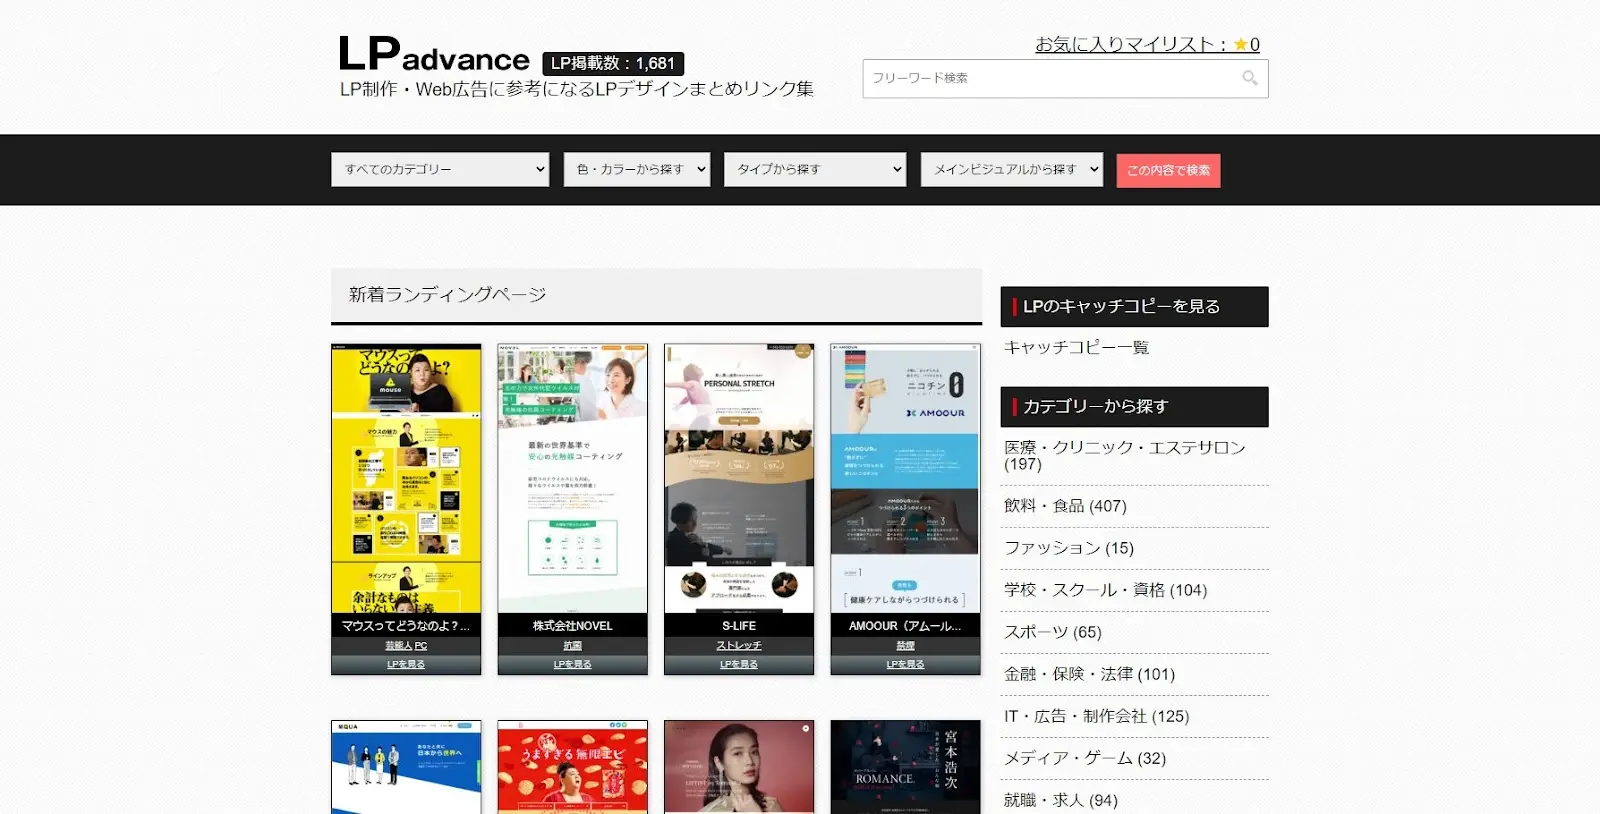
Task: Open the 色・カラーから探す dropdown
Action: click(637, 169)
